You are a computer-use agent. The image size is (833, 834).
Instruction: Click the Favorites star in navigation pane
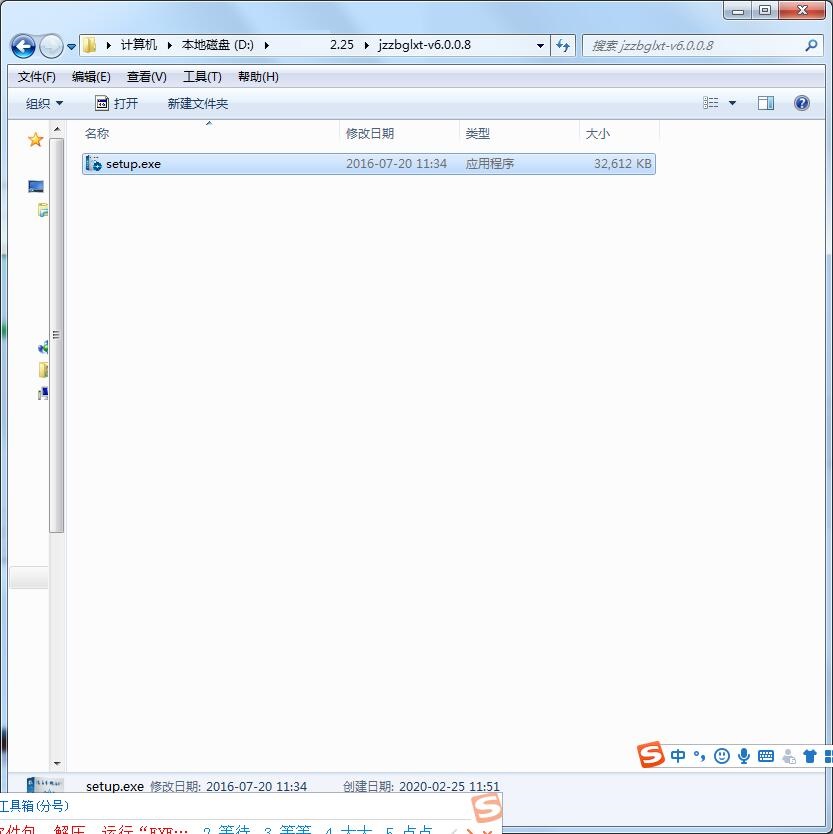click(35, 140)
